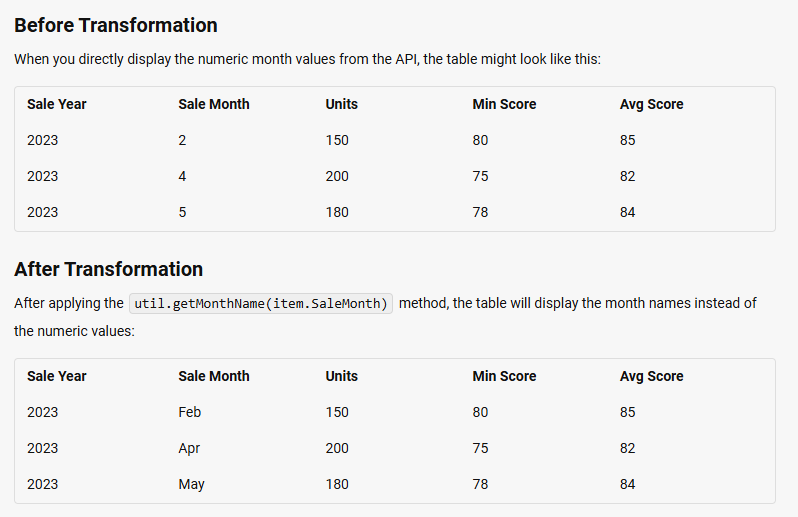This screenshot has height=517, width=798.
Task: Select numeric month "4" in the Before table
Action: click(182, 176)
